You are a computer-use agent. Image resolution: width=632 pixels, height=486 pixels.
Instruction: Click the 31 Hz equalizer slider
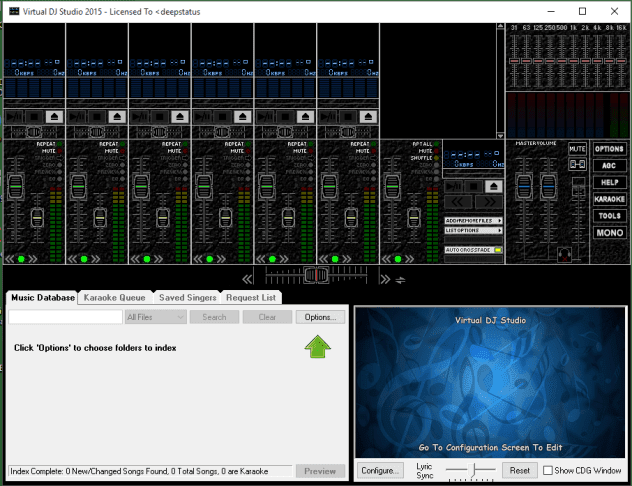[x=514, y=61]
